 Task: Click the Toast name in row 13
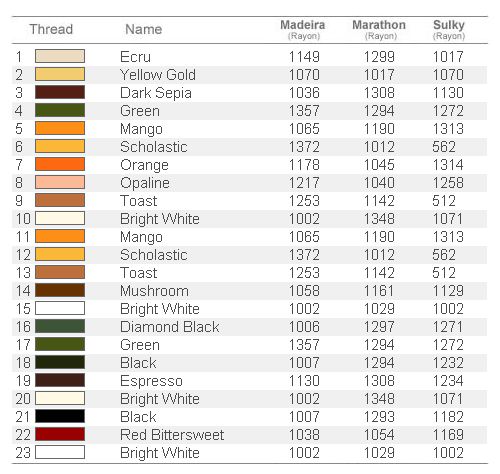click(138, 273)
